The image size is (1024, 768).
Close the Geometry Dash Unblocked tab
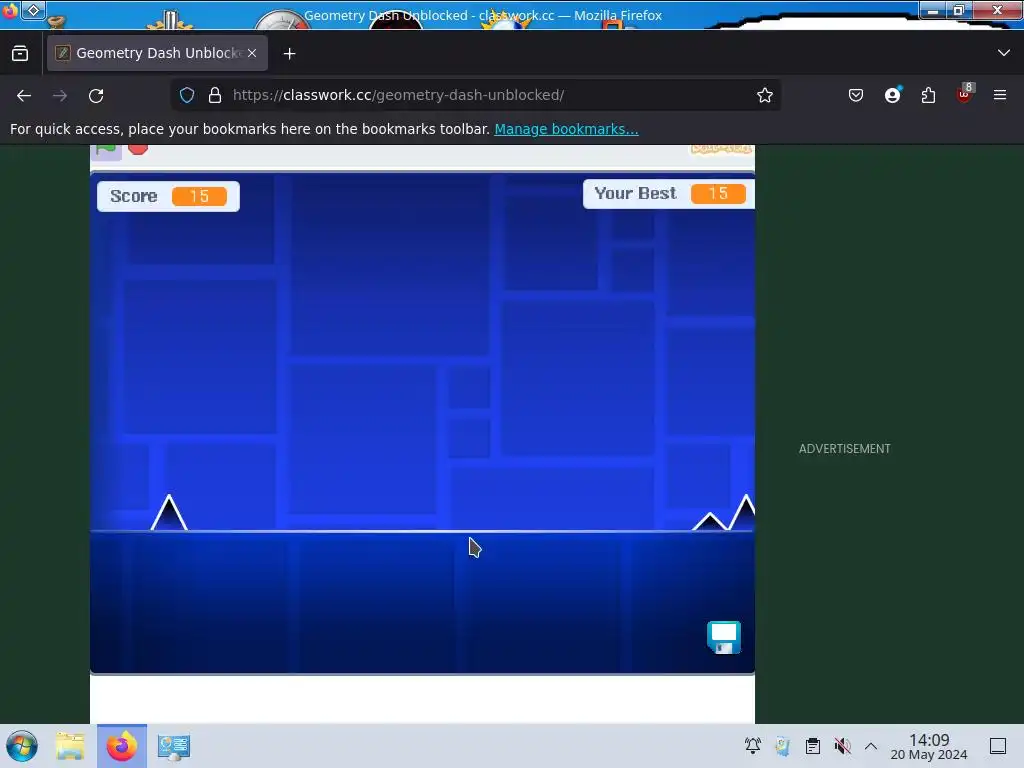pos(252,53)
